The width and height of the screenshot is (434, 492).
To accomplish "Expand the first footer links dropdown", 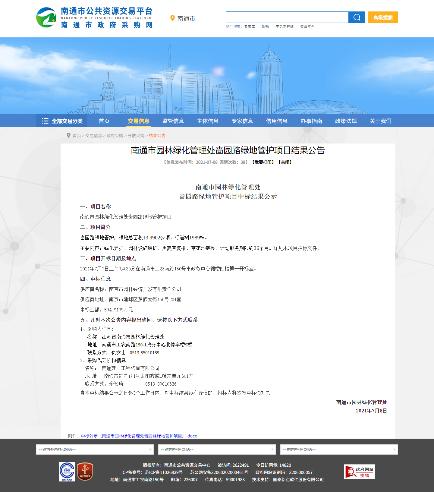I will (95, 449).
